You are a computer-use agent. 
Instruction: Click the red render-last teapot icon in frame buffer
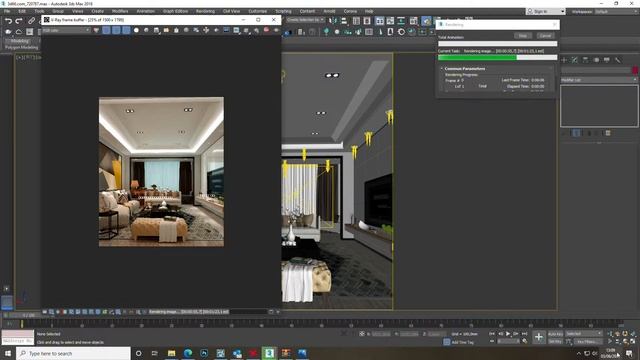(266, 30)
